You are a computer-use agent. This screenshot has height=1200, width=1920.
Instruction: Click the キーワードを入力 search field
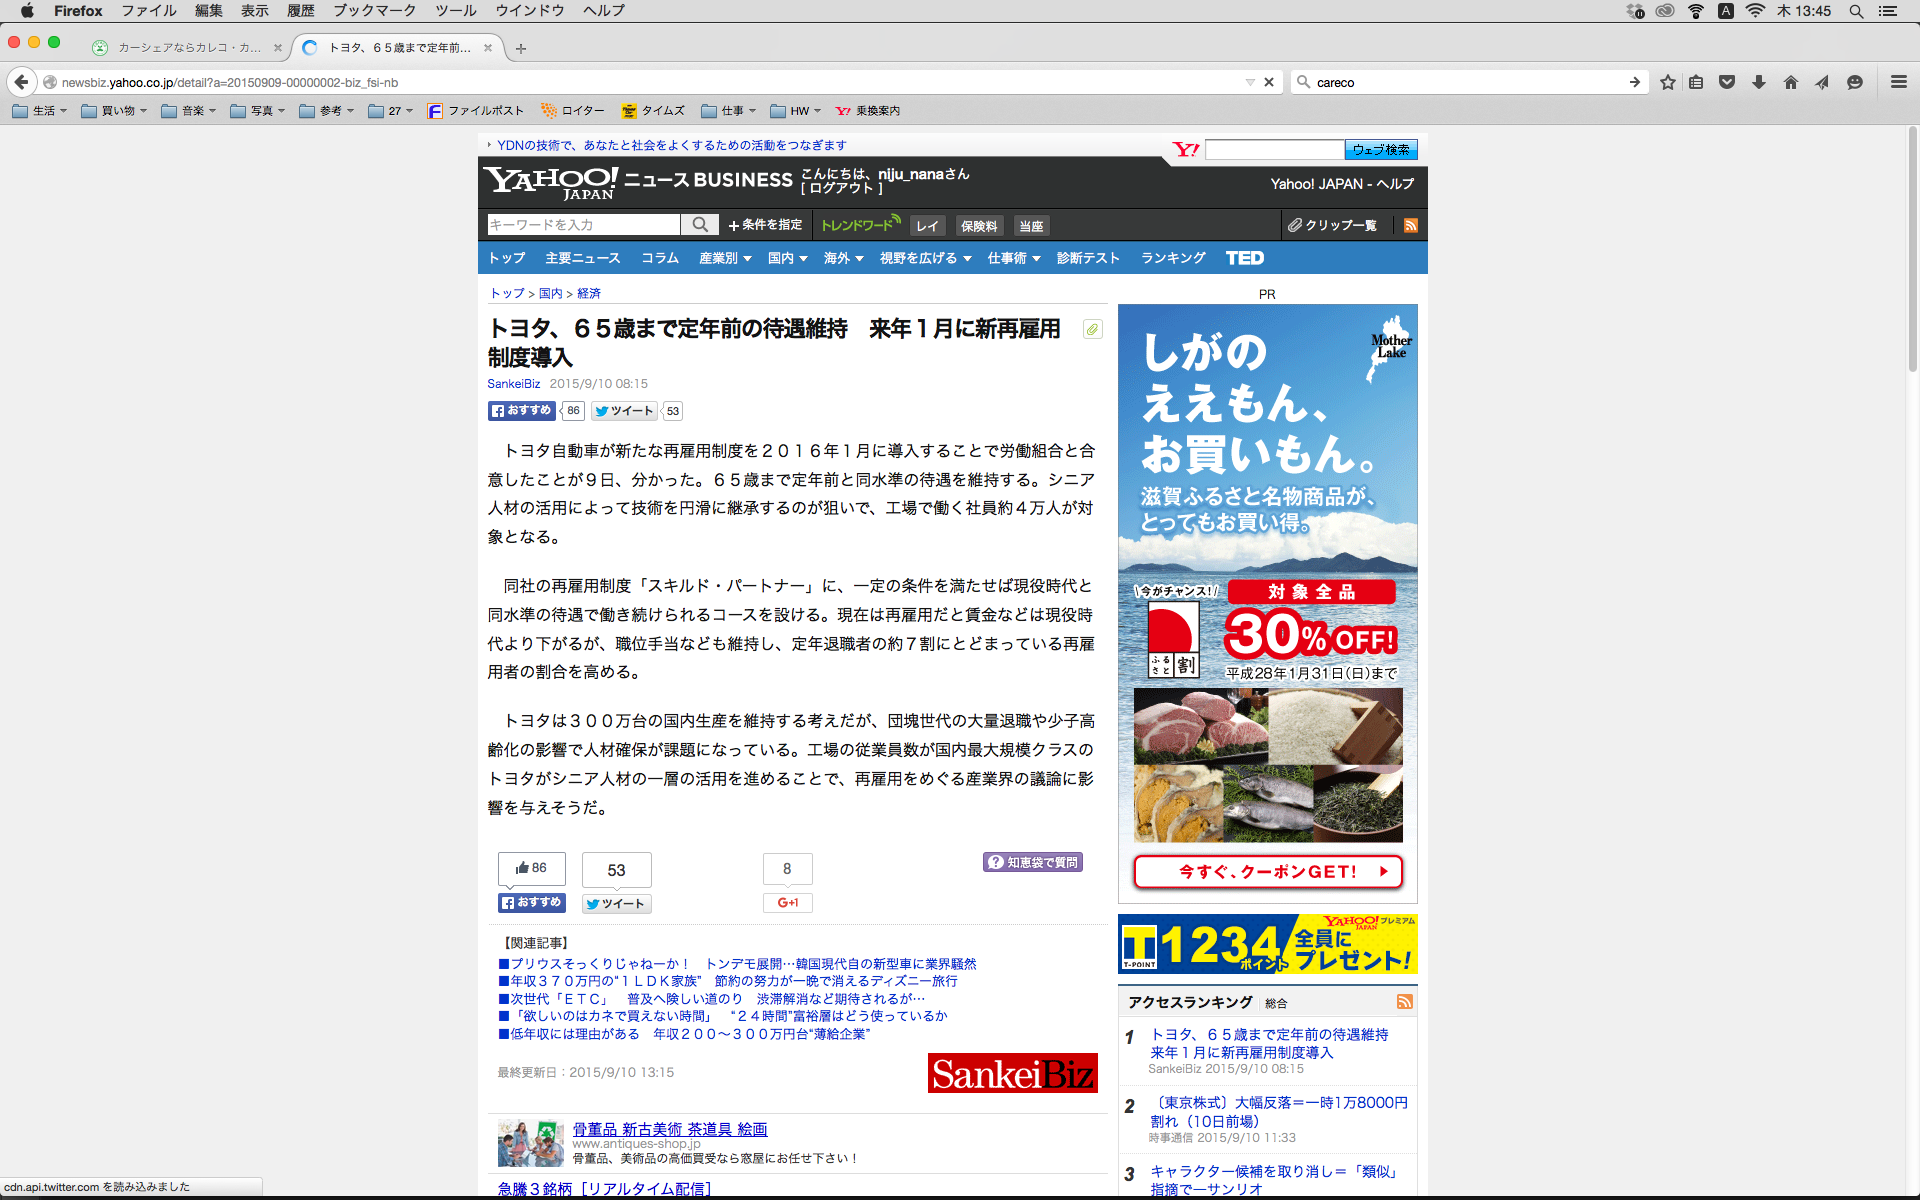[583, 225]
